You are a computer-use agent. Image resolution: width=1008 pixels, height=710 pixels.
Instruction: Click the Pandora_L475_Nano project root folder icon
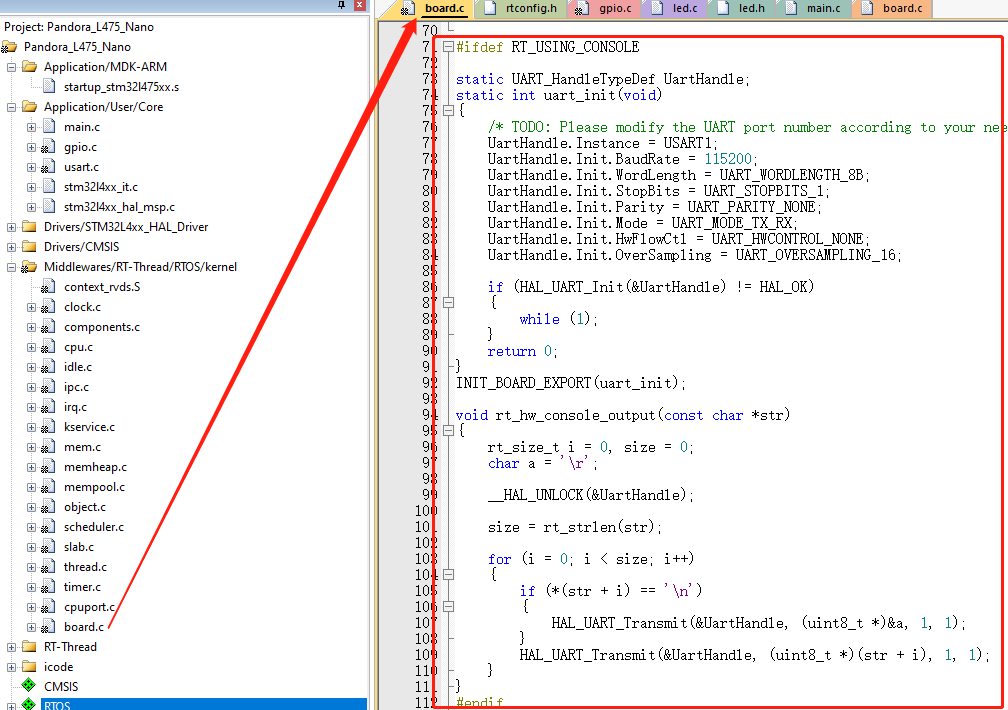(10, 47)
